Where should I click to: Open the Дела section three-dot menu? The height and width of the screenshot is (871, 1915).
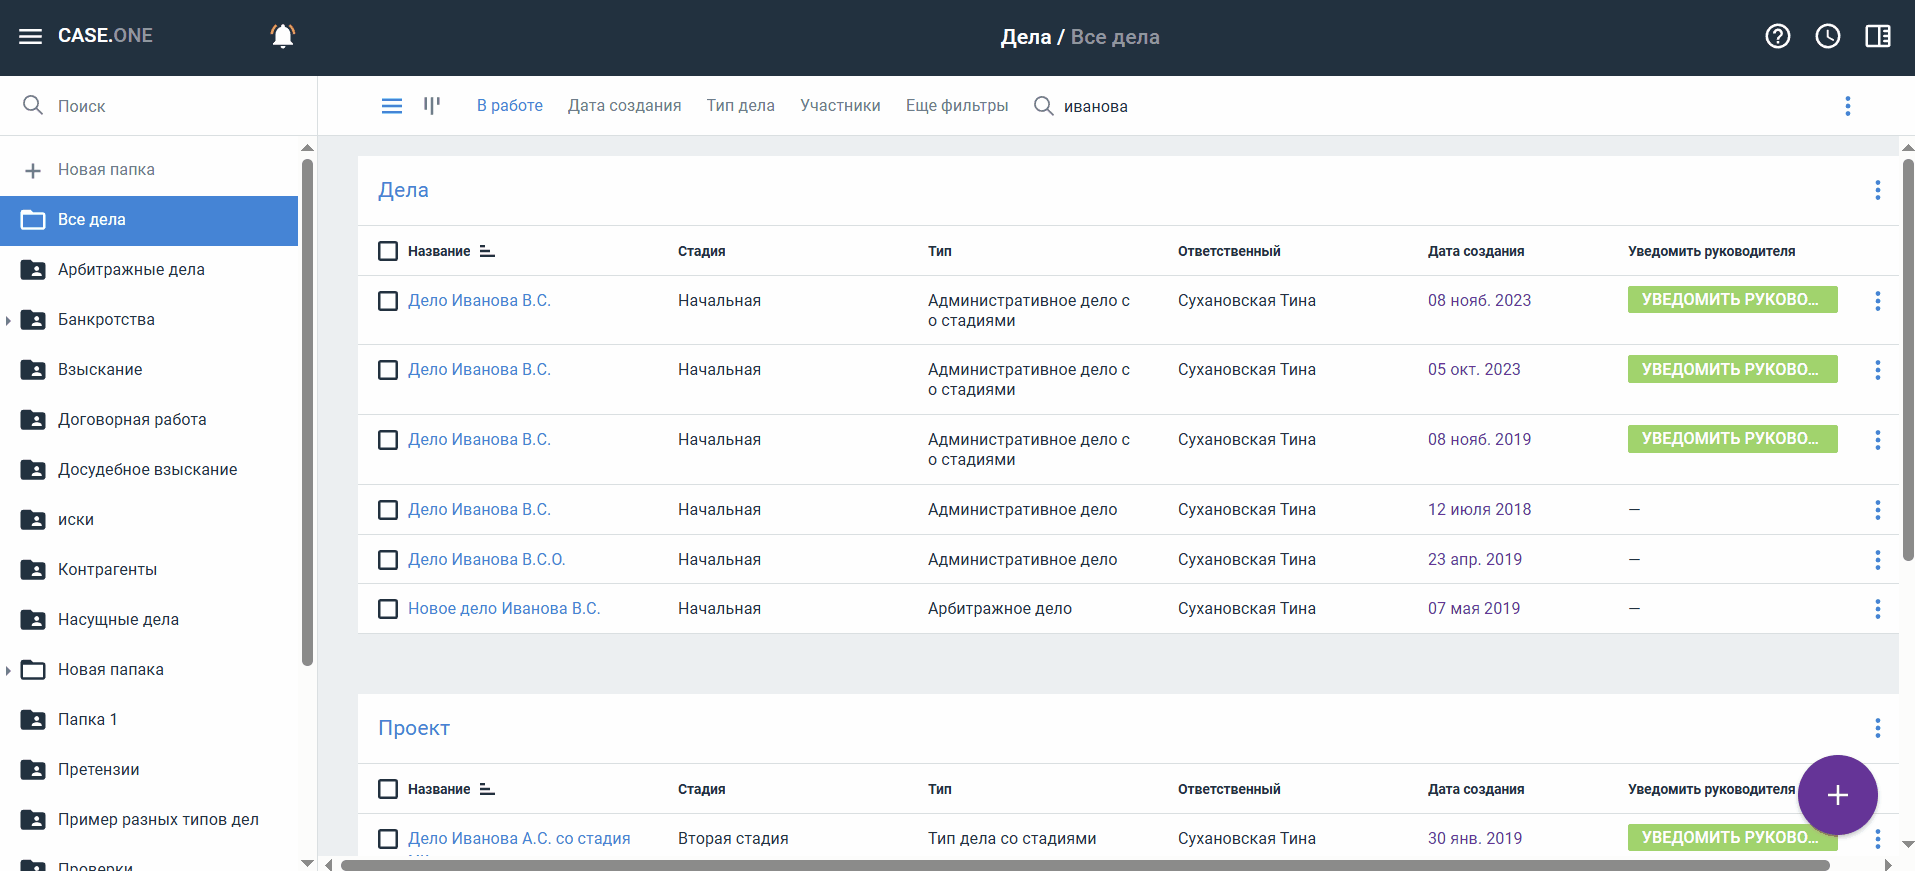(x=1878, y=190)
